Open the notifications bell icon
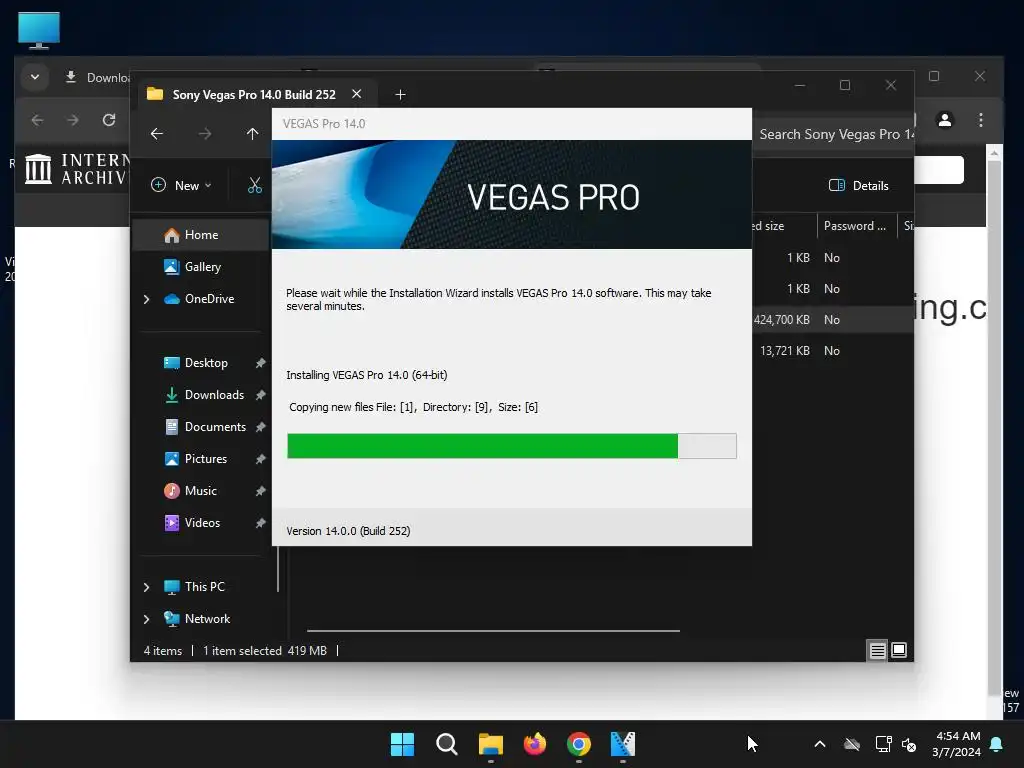The image size is (1024, 768). tap(997, 744)
